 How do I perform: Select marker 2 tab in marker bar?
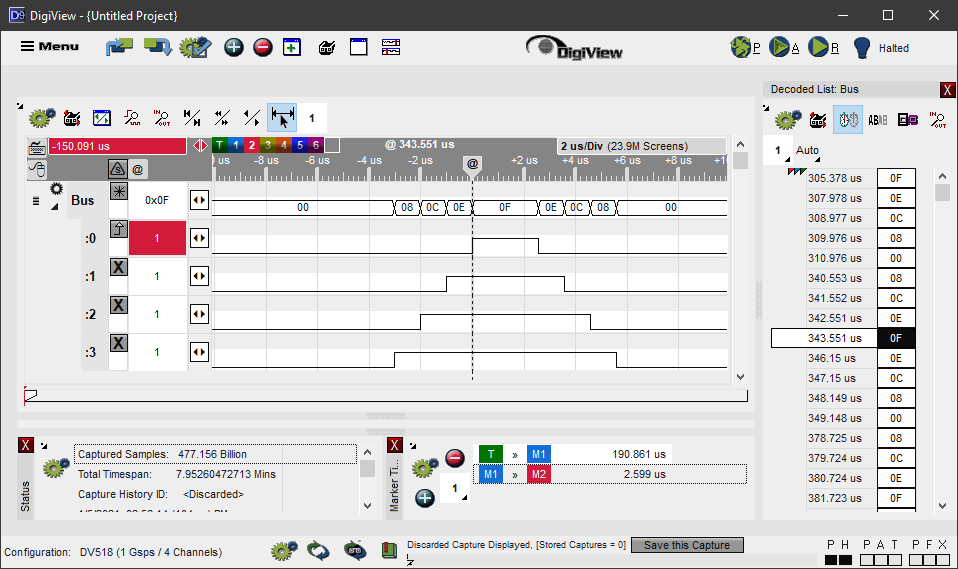(x=251, y=145)
